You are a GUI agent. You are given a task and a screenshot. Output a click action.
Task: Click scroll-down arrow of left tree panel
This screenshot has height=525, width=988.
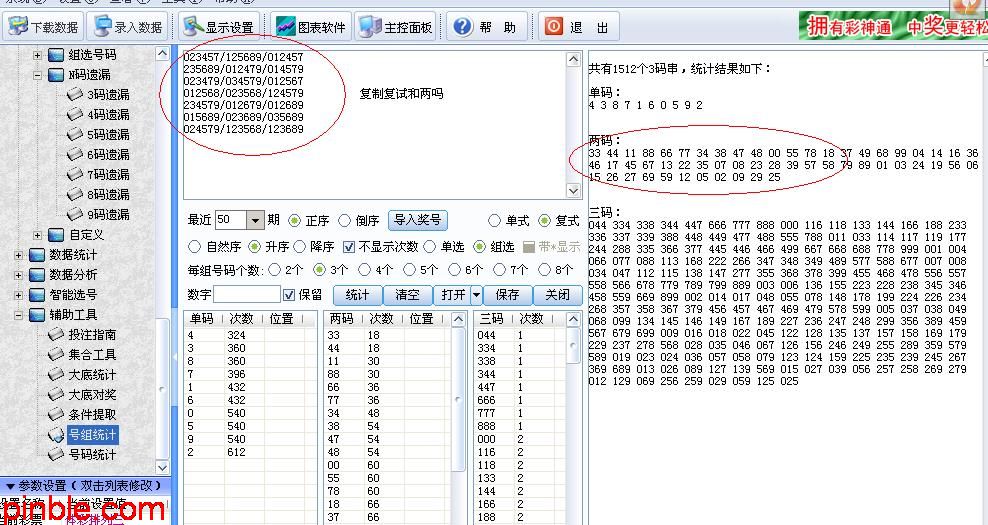pyautogui.click(x=162, y=467)
